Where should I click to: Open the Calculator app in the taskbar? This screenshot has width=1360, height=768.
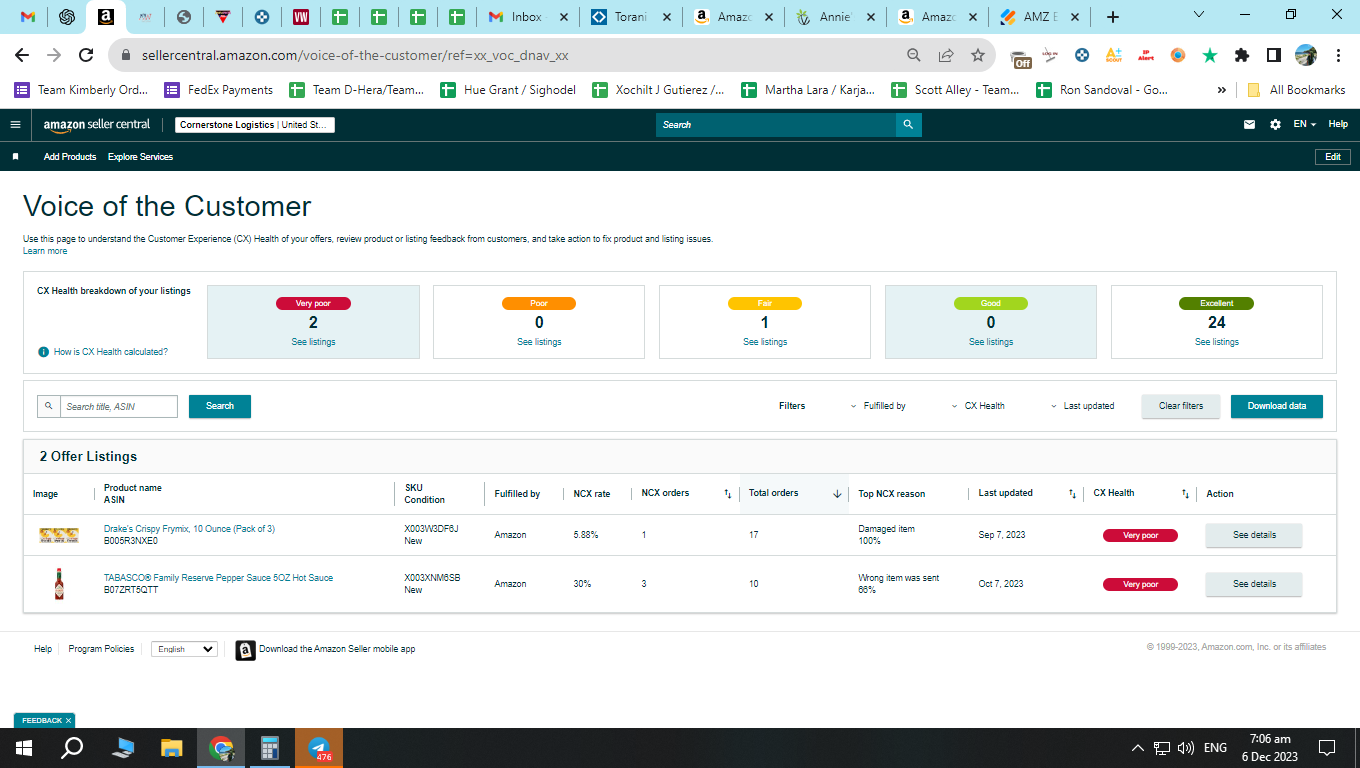click(270, 748)
